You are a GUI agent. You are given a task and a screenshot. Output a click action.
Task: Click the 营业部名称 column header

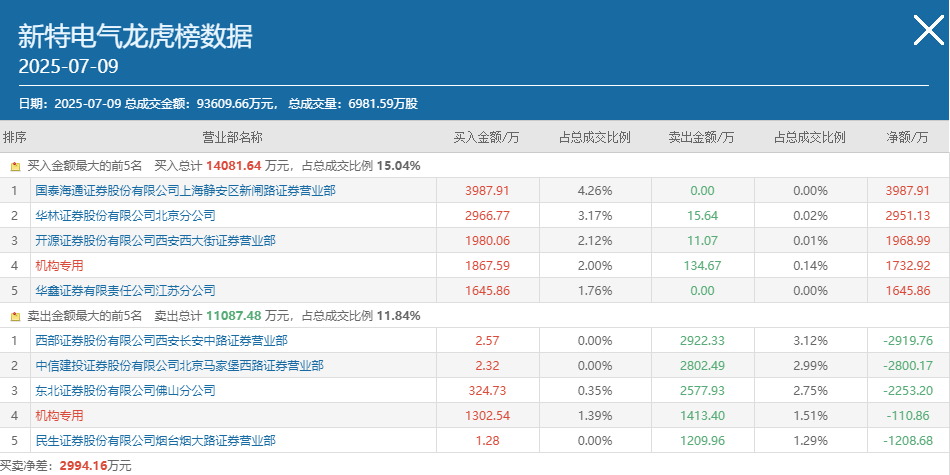232,138
